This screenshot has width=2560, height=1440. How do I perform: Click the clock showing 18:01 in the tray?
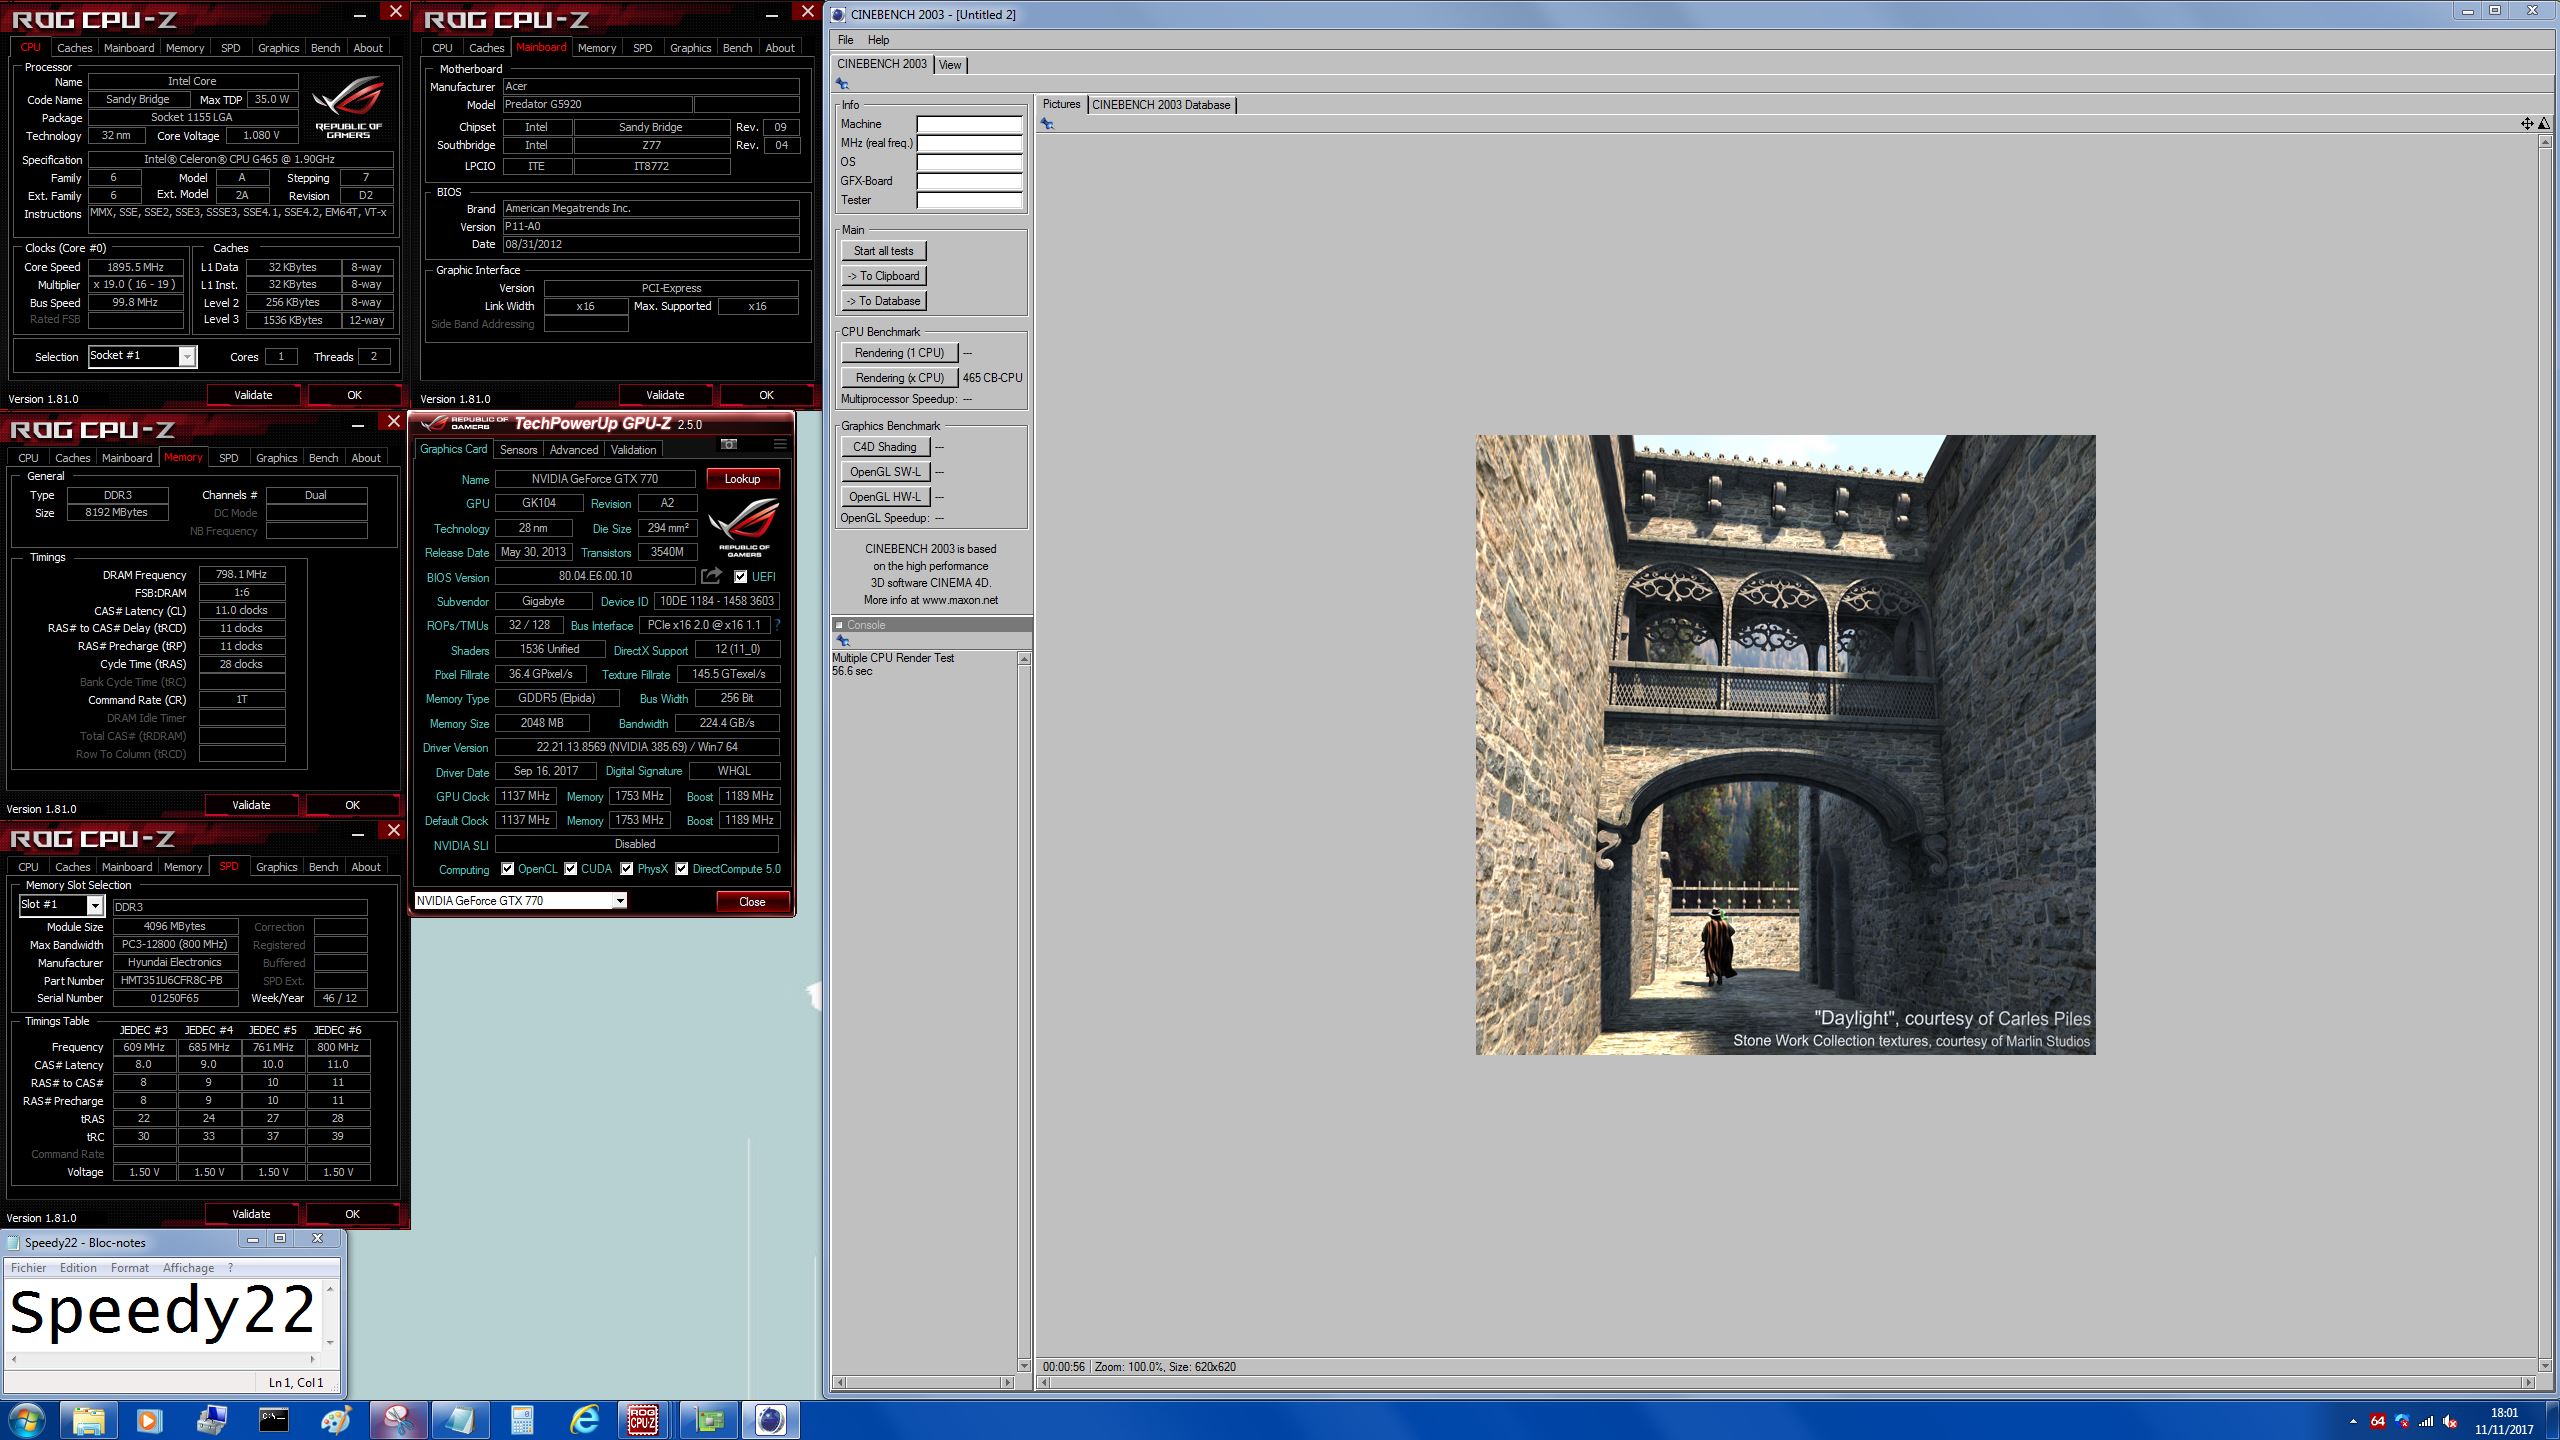point(2504,1413)
